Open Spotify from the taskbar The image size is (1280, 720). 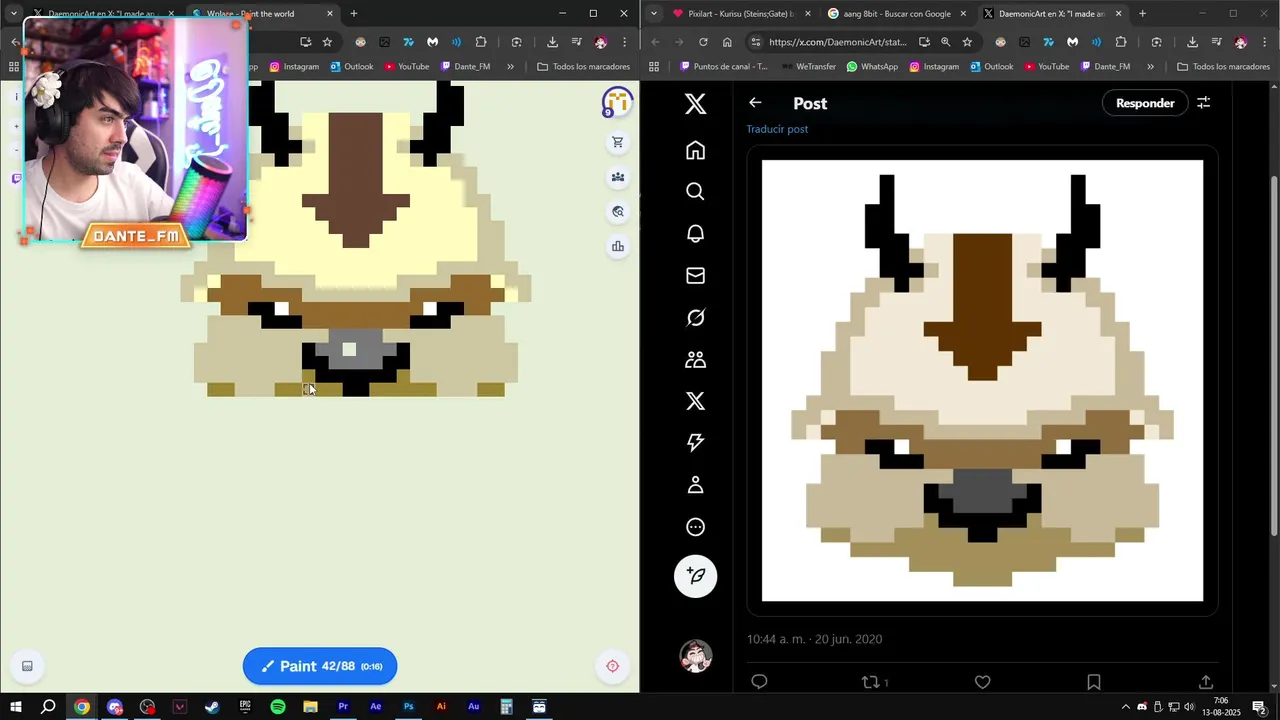tap(278, 707)
